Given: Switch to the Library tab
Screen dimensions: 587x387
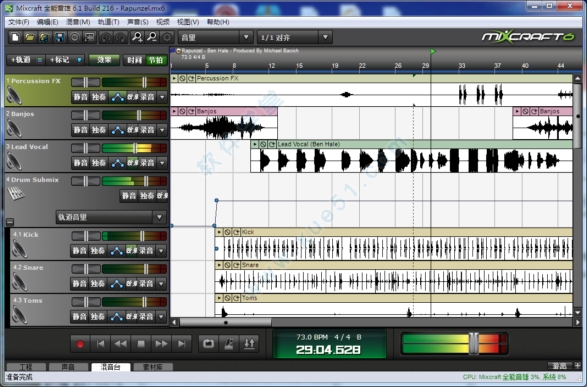Looking at the screenshot, I should point(153,367).
